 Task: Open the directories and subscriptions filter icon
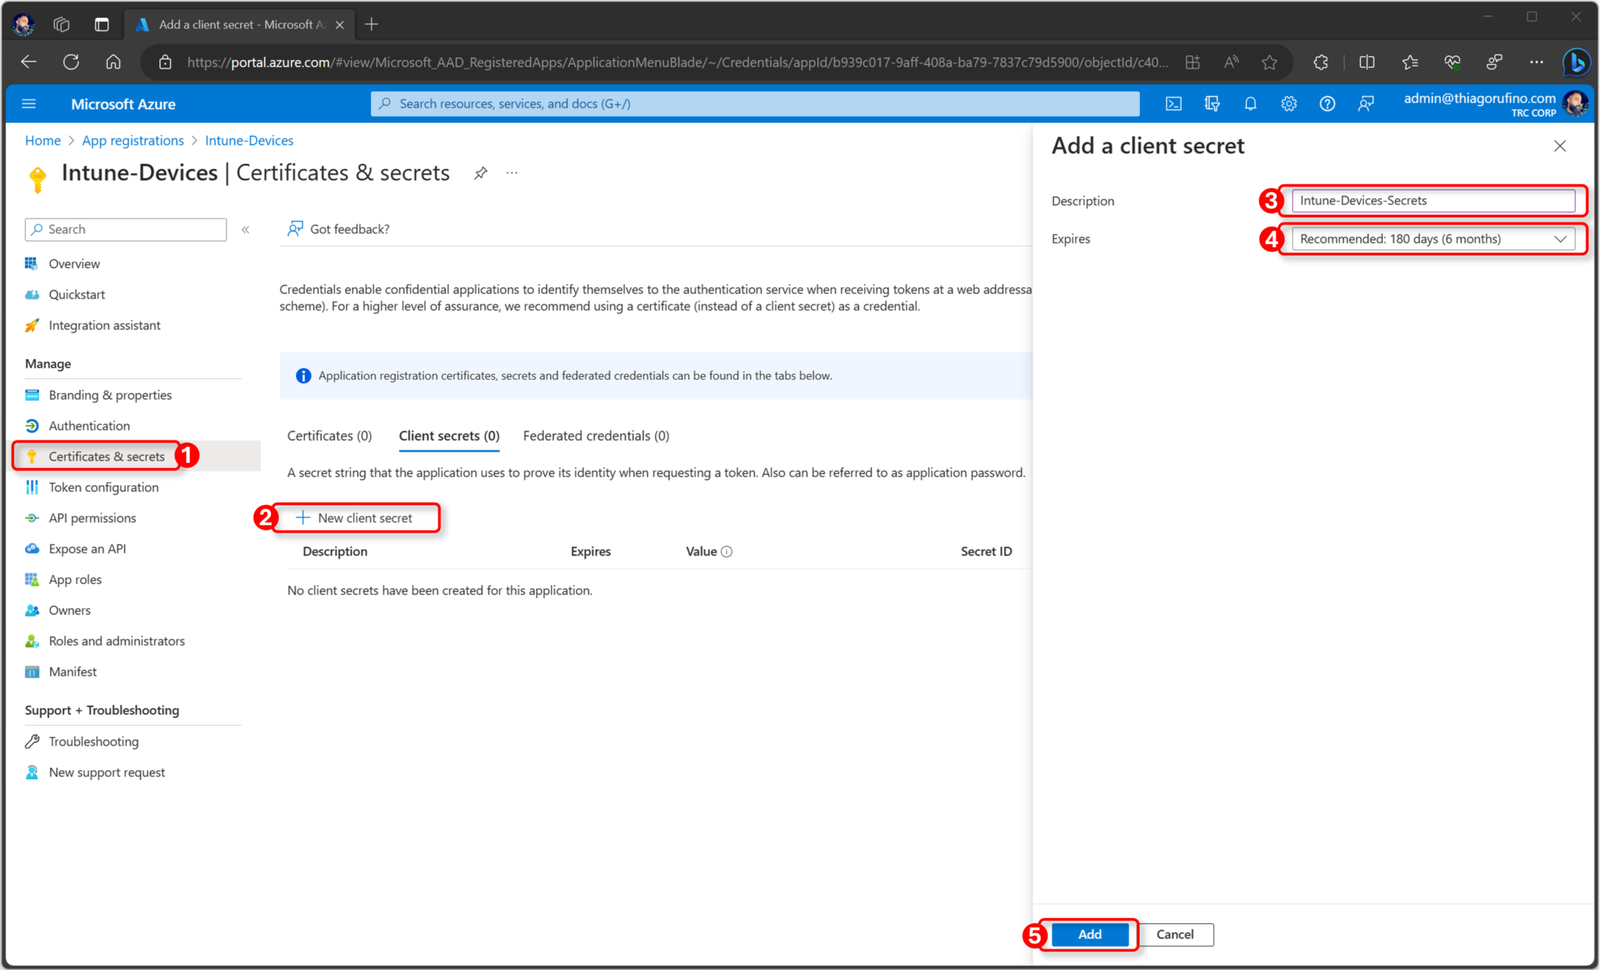click(x=1212, y=104)
